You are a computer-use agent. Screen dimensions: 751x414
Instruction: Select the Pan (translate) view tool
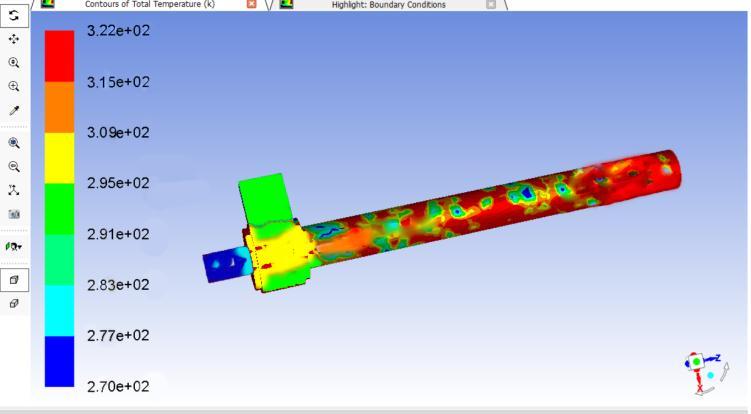[x=14, y=39]
